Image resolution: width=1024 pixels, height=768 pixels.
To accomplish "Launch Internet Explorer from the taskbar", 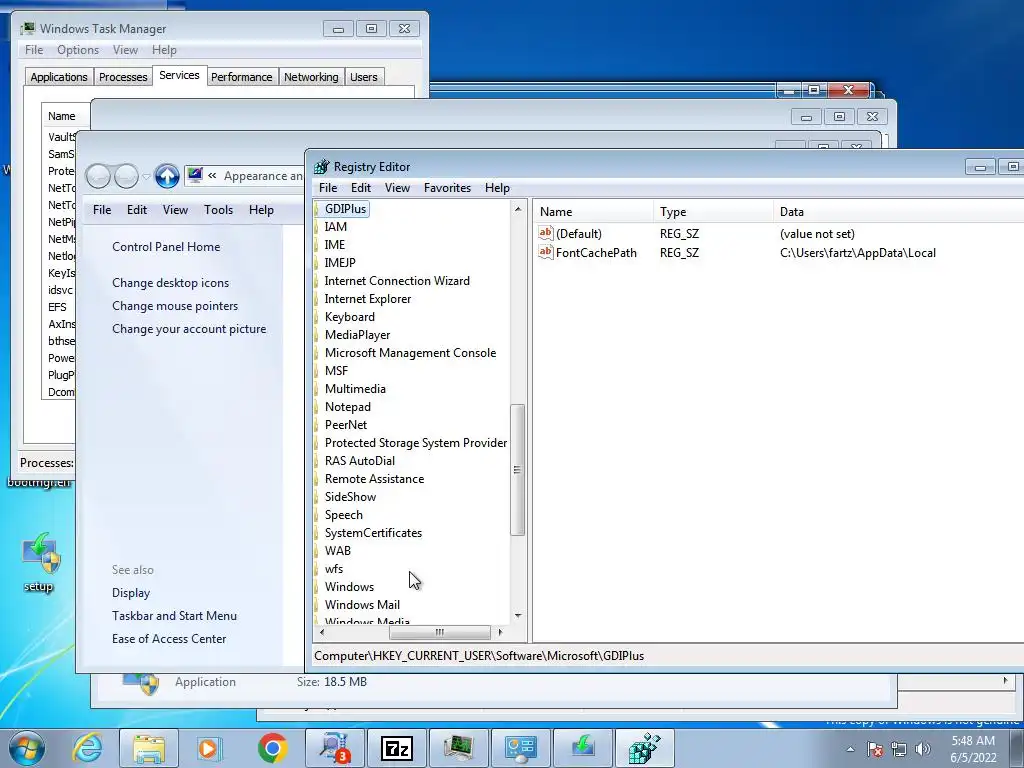I will (x=88, y=748).
